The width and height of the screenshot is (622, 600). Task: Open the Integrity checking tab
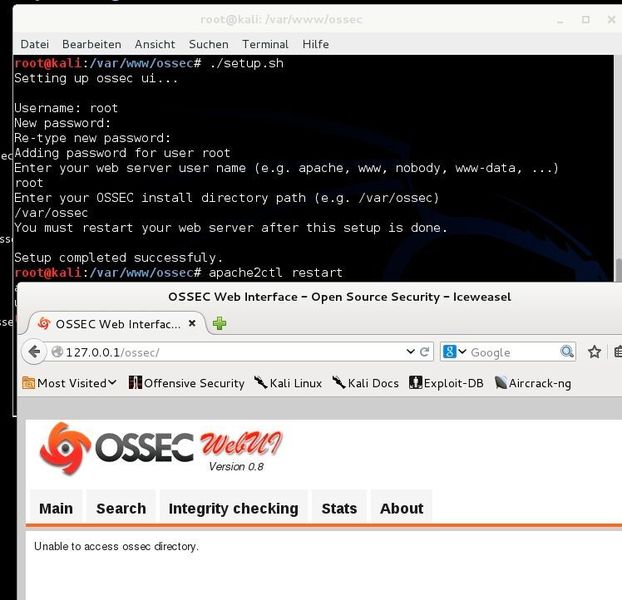[233, 508]
